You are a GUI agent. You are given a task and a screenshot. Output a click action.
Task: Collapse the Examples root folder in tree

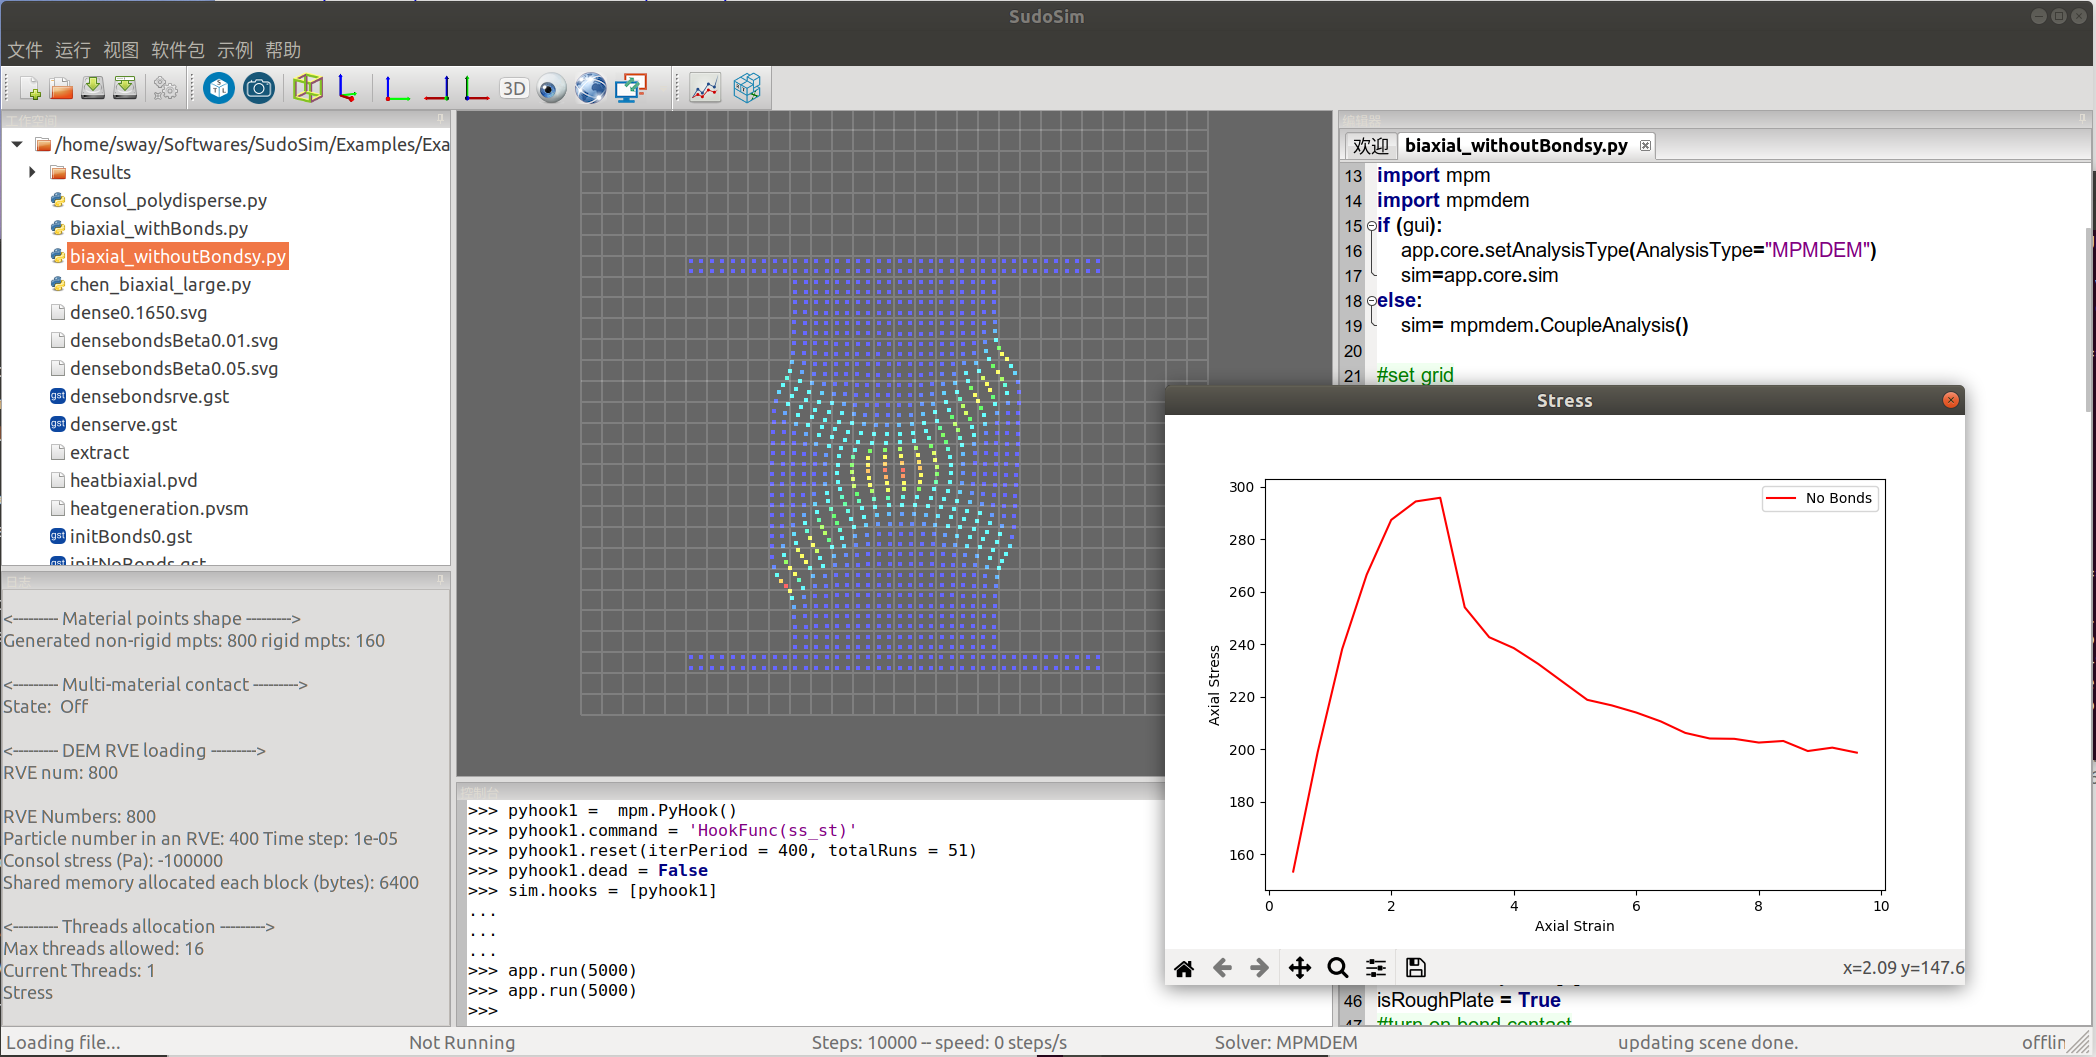tap(17, 144)
